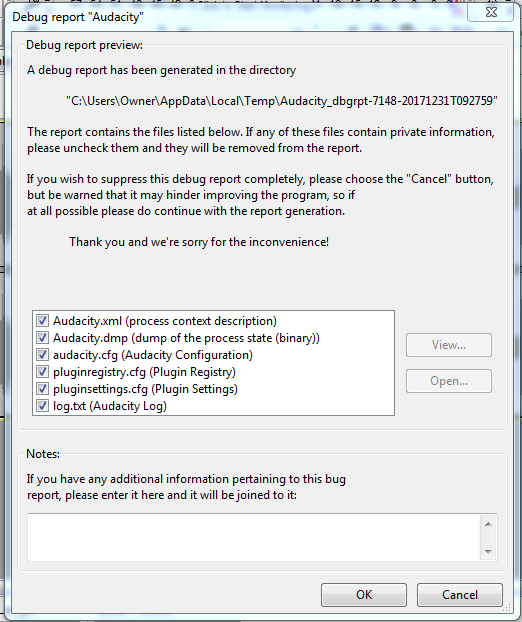The image size is (522, 622).
Task: Click the Notes scrollbar up arrow
Action: click(488, 524)
